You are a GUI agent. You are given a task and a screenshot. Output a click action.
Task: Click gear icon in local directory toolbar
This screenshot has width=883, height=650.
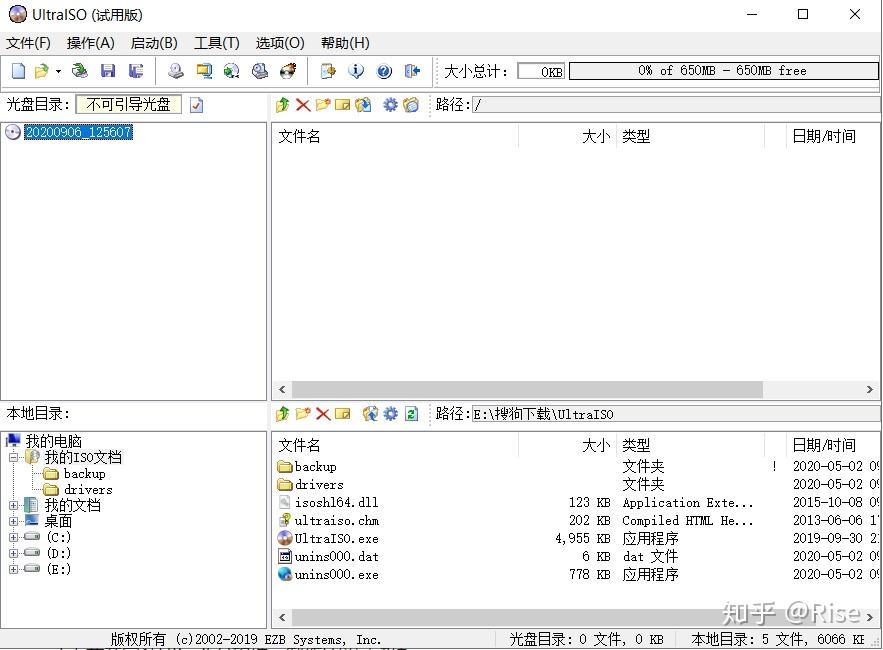tap(390, 414)
